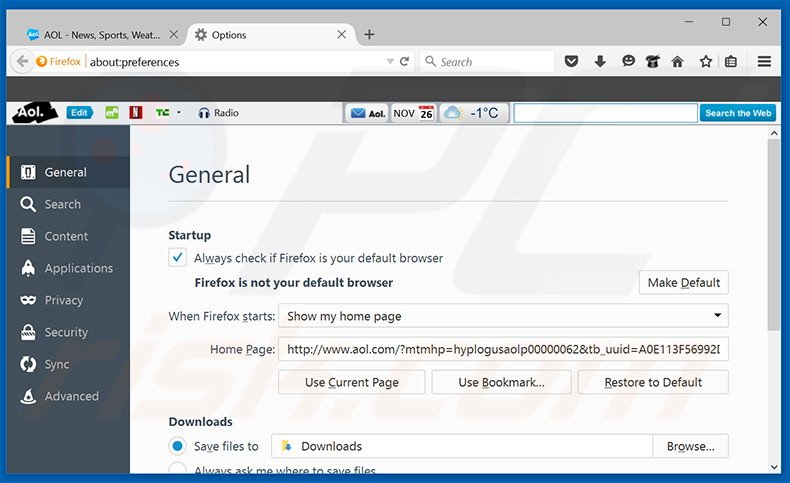
Task: Click Search the Web button
Action: point(738,113)
